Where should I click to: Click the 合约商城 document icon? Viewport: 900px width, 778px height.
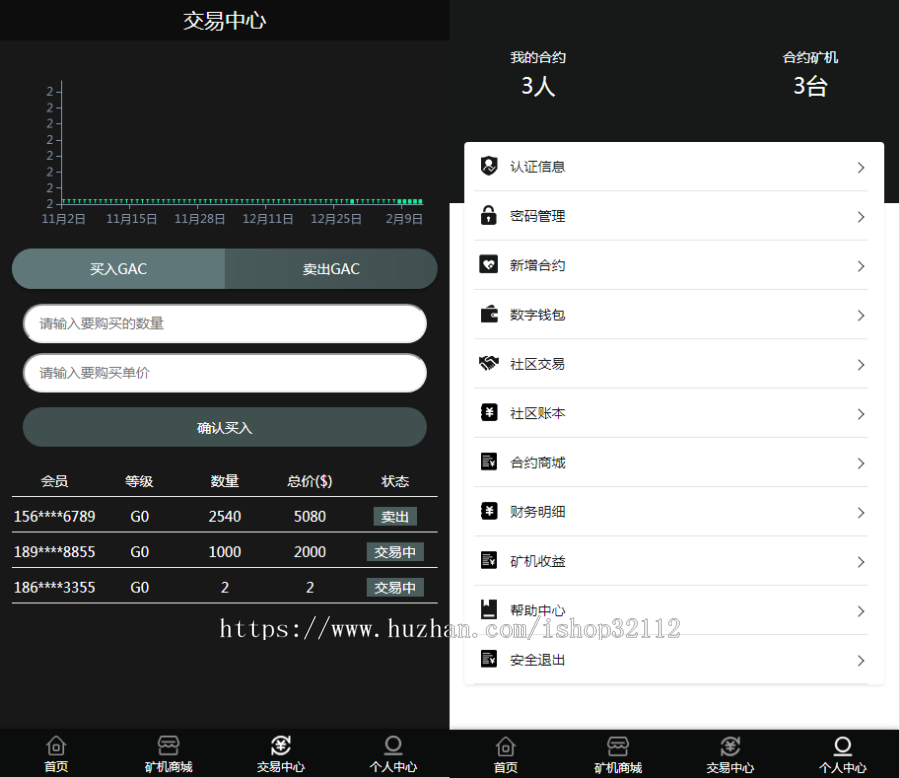pyautogui.click(x=488, y=462)
